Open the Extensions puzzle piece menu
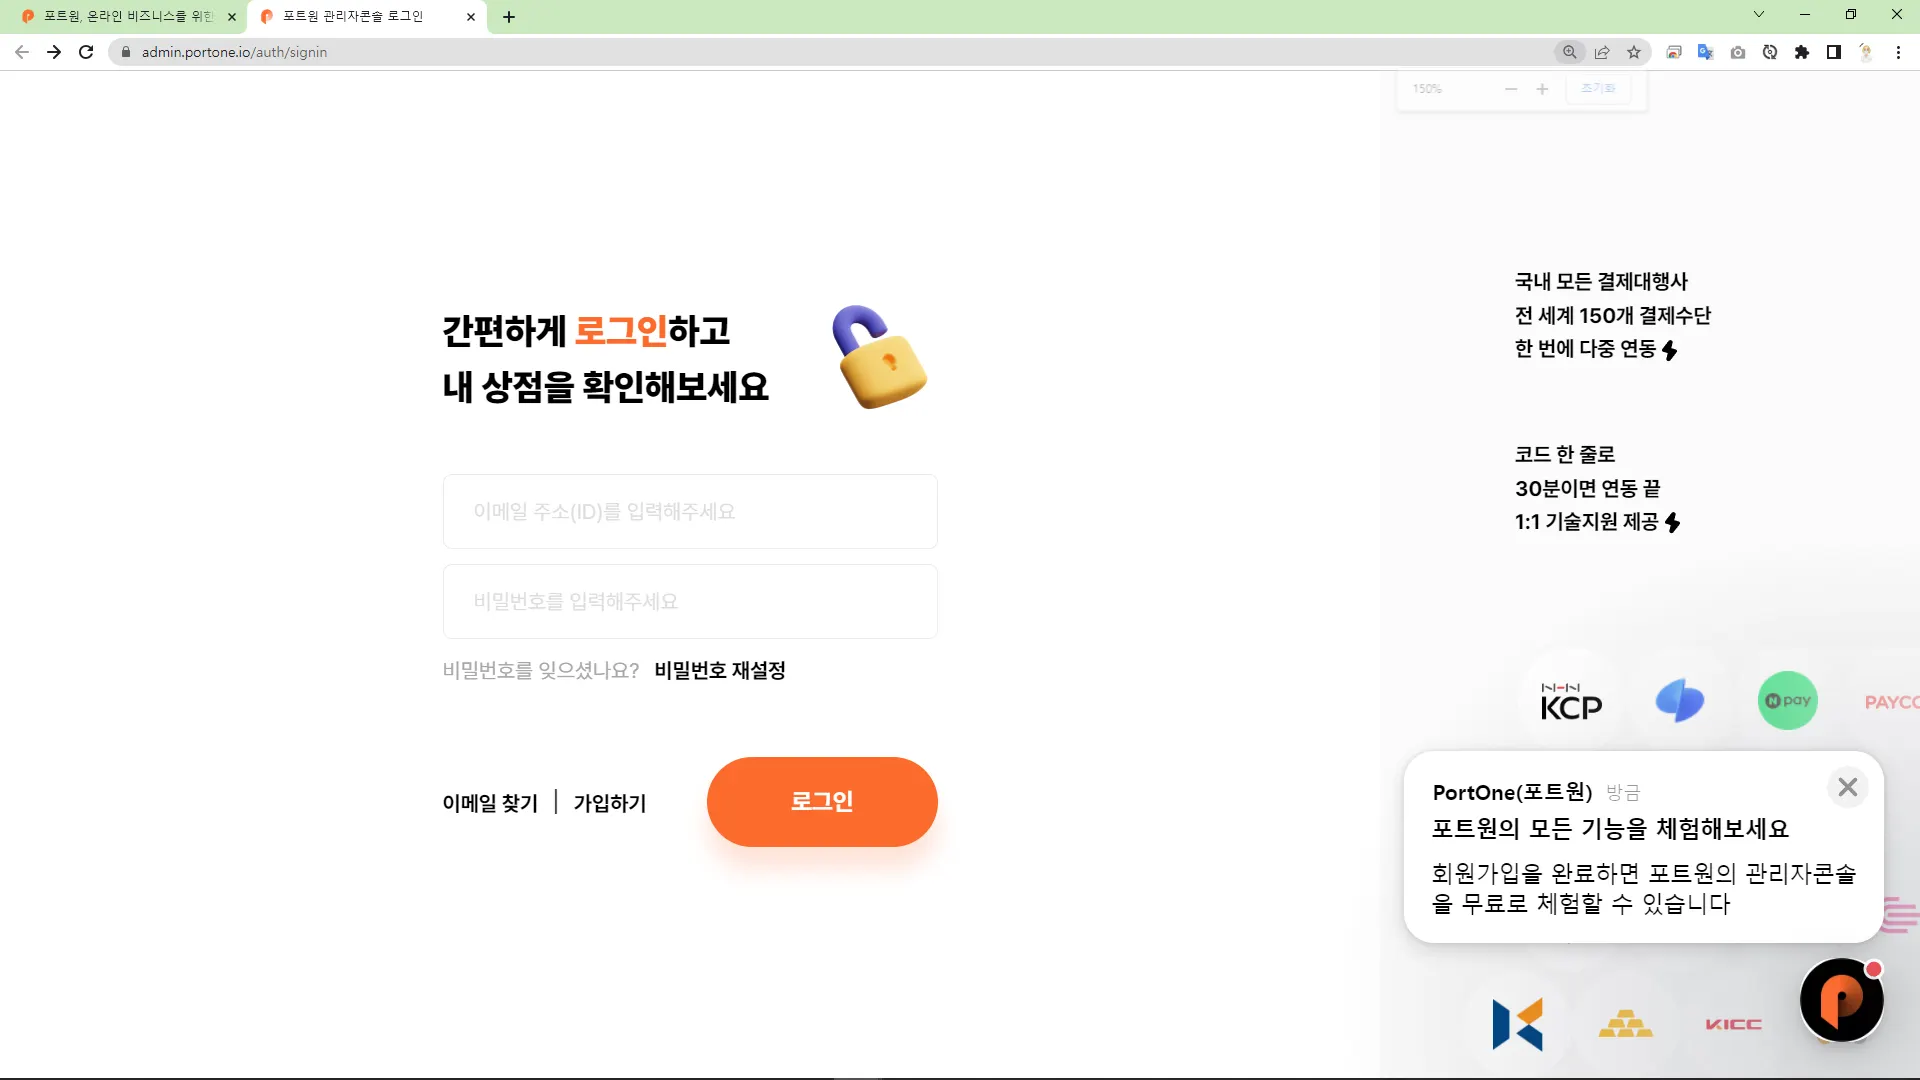The image size is (1920, 1080). tap(1802, 52)
